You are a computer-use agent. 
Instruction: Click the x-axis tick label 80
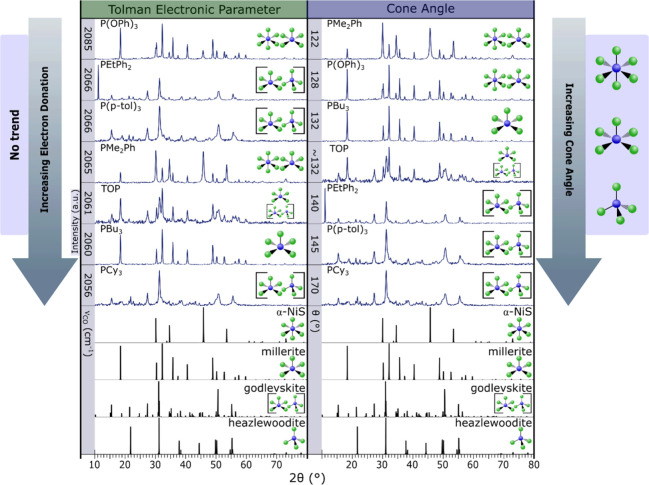(x=534, y=464)
